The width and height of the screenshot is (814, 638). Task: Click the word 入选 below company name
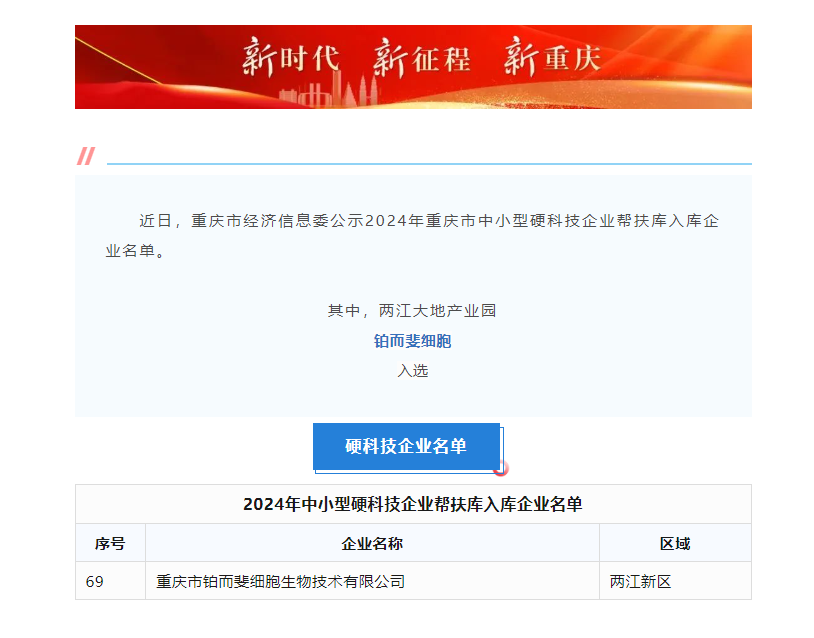coord(412,371)
